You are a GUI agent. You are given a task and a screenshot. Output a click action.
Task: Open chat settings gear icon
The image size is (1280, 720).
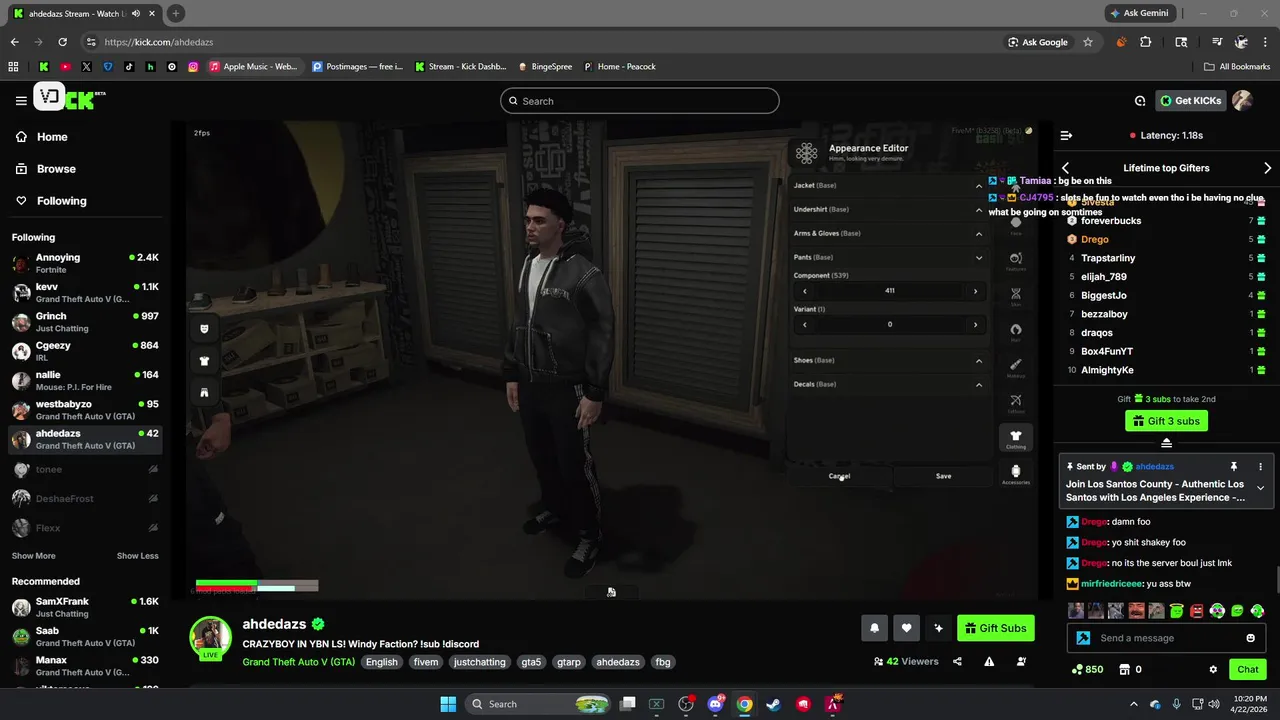(x=1213, y=670)
